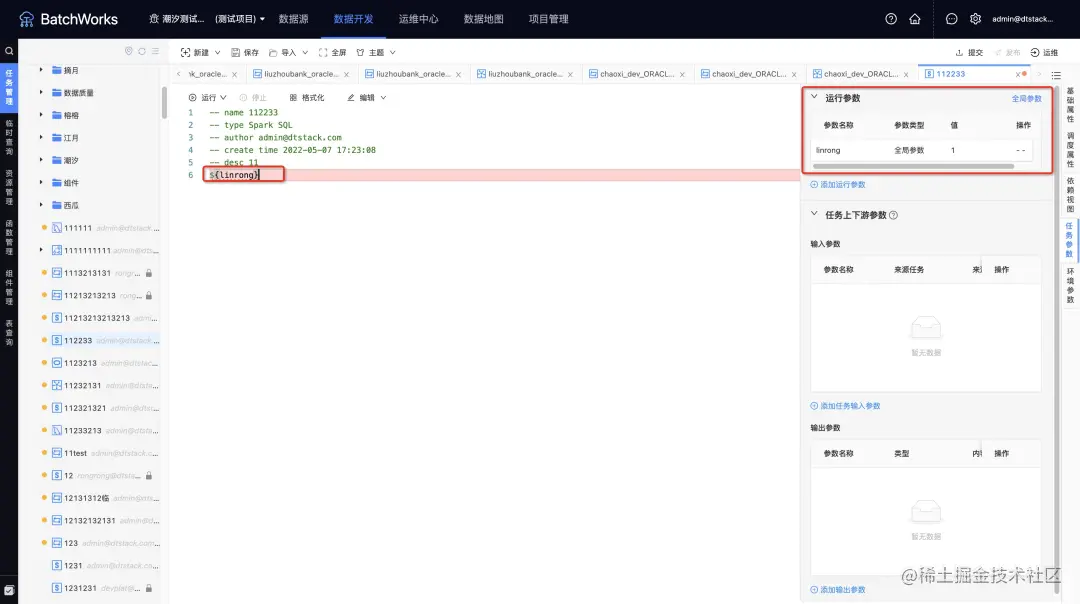Click help icon next to 任务上下游参数

893,215
